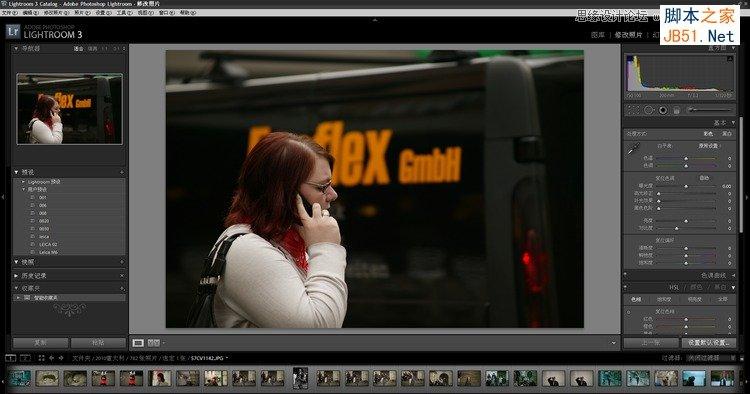This screenshot has height=394, width=750.
Task: Open the filter dropdown above filmstrip on right
Action: click(710, 358)
